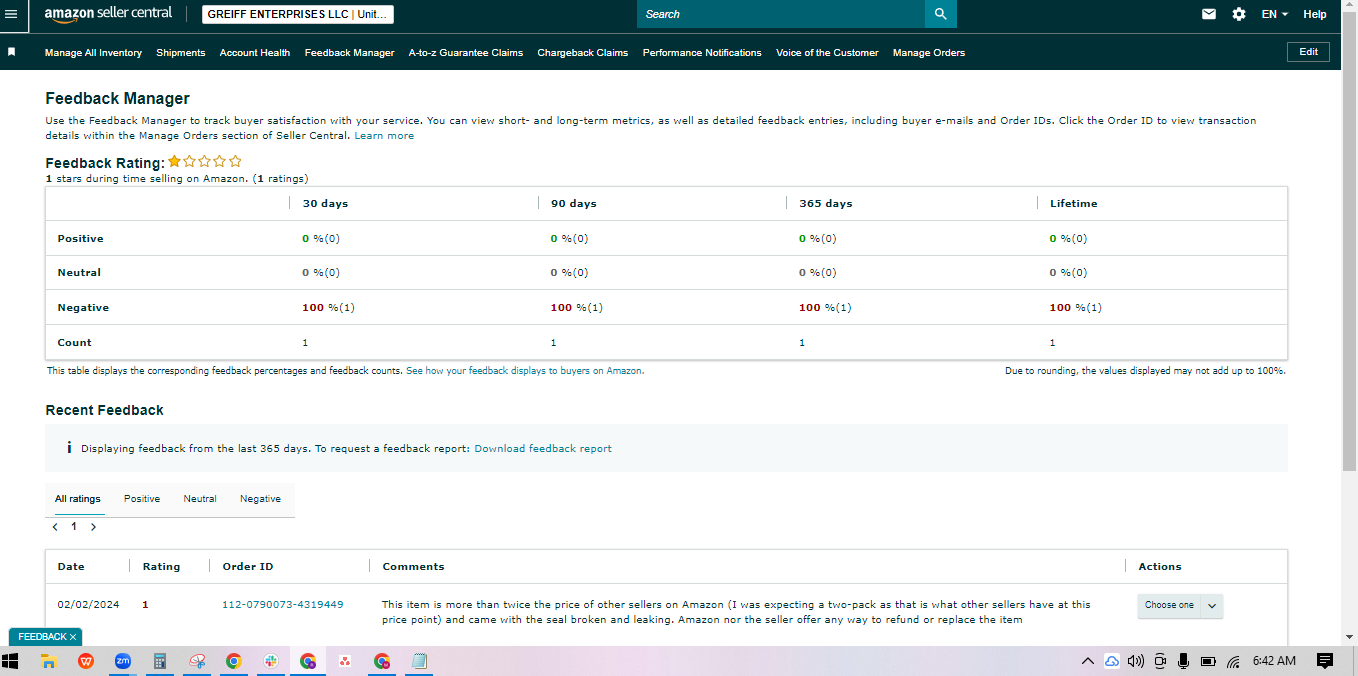Close the FEEDBACK tab widget
The image size is (1358, 676).
pos(72,637)
